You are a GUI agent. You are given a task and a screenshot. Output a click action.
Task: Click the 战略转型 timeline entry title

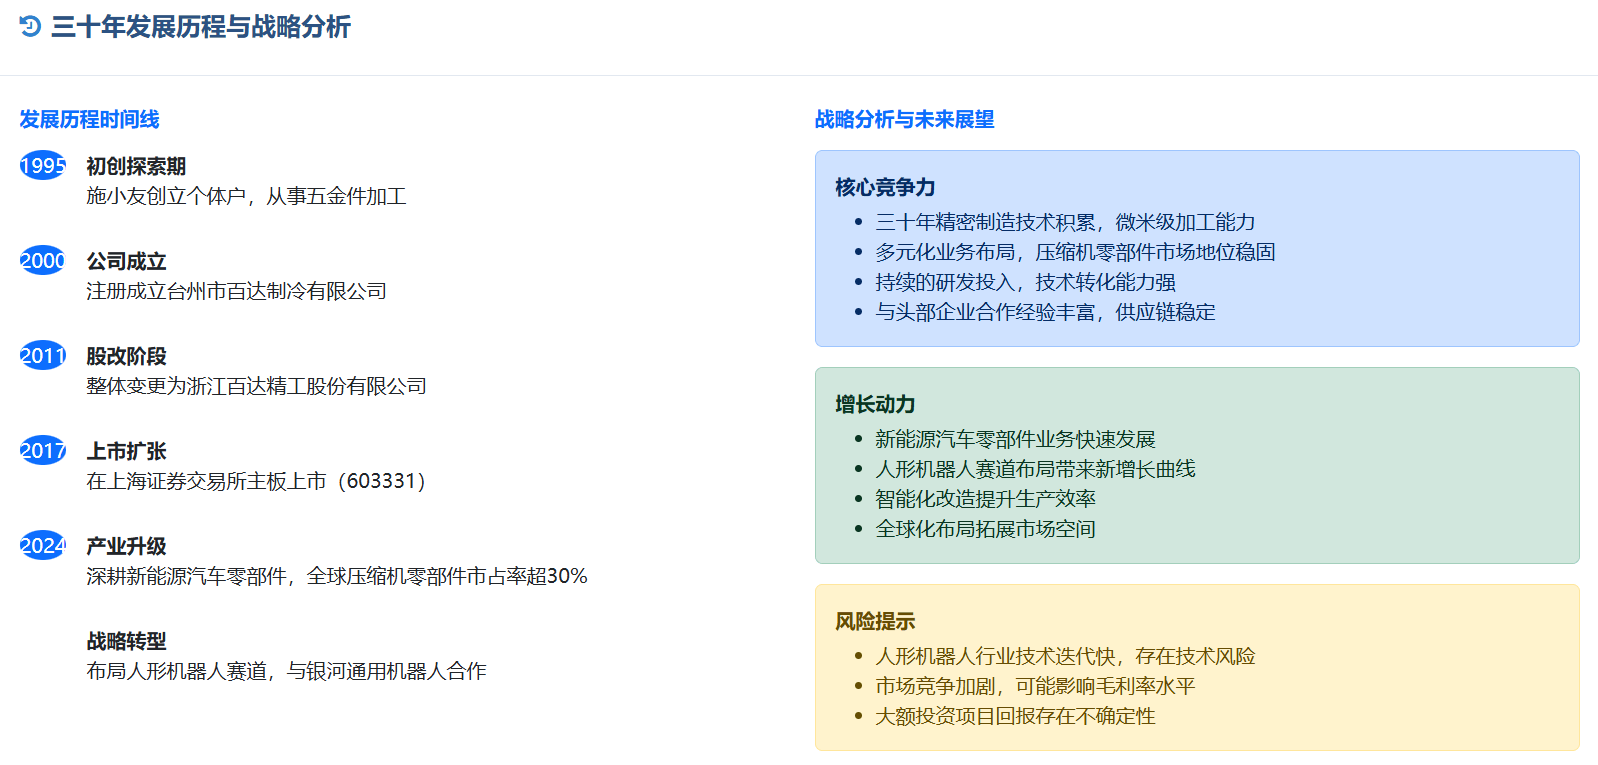(126, 641)
